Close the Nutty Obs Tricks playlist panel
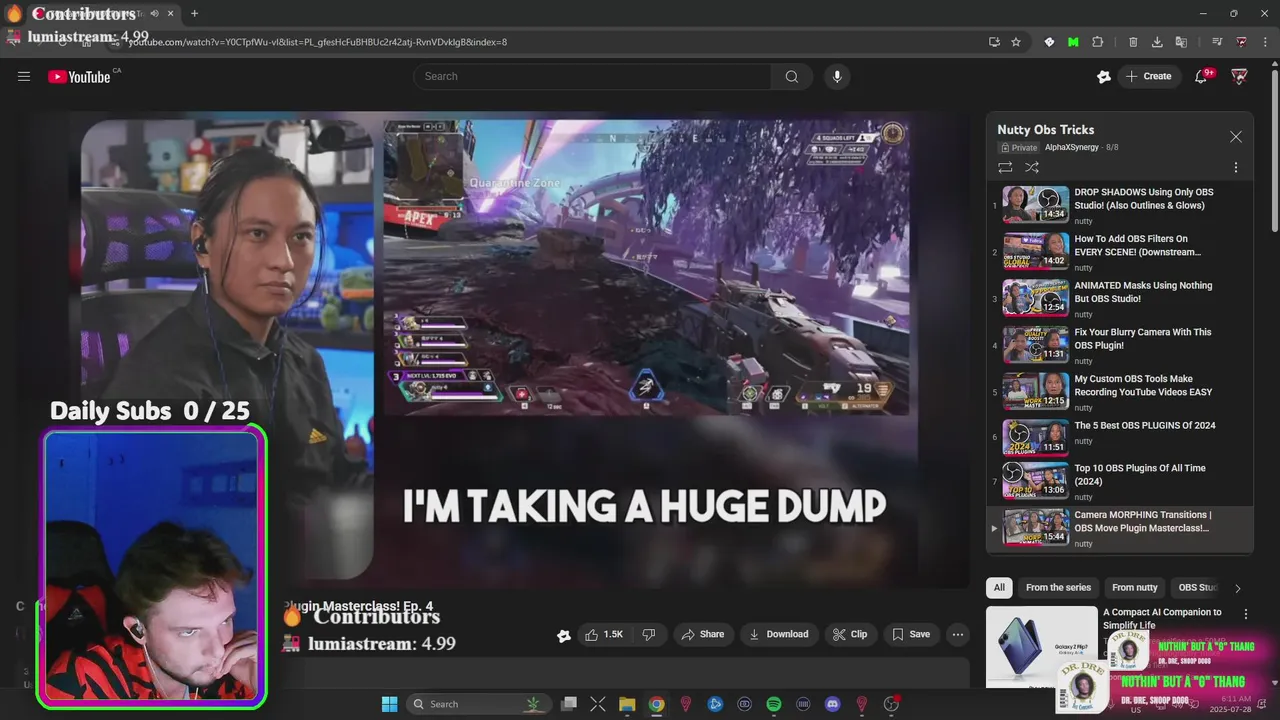 [1236, 137]
